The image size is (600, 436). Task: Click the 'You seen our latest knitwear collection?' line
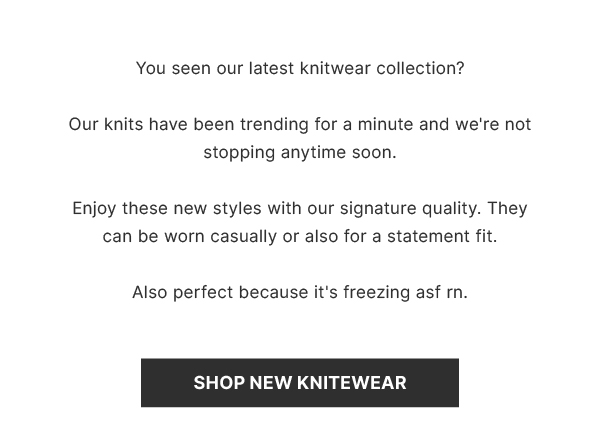pos(300,69)
